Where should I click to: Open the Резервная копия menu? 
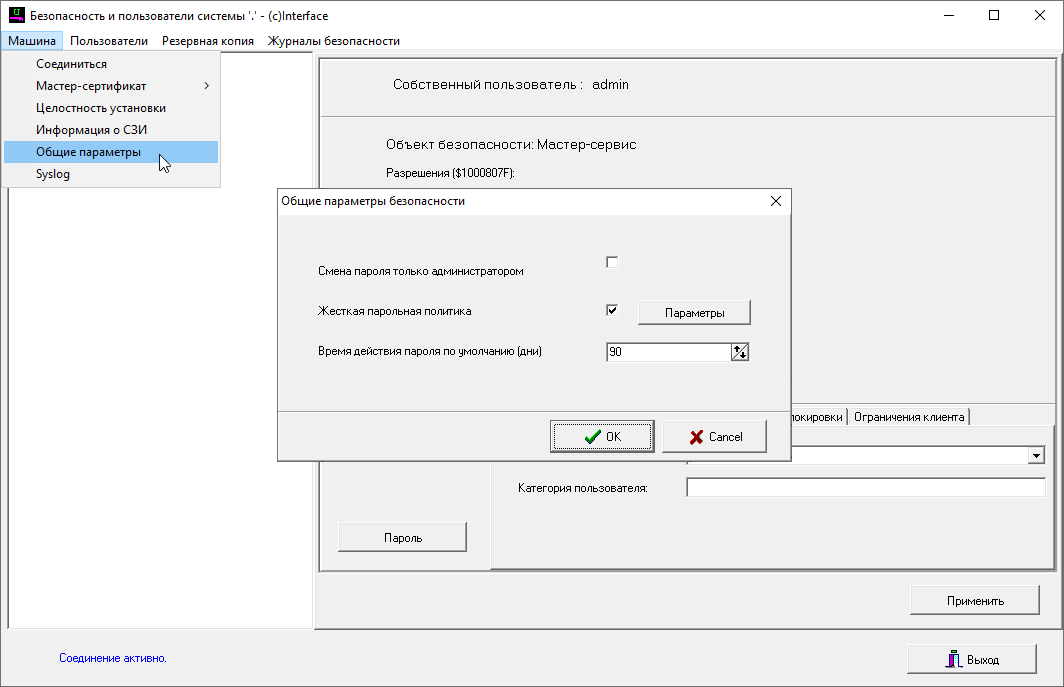tap(208, 41)
